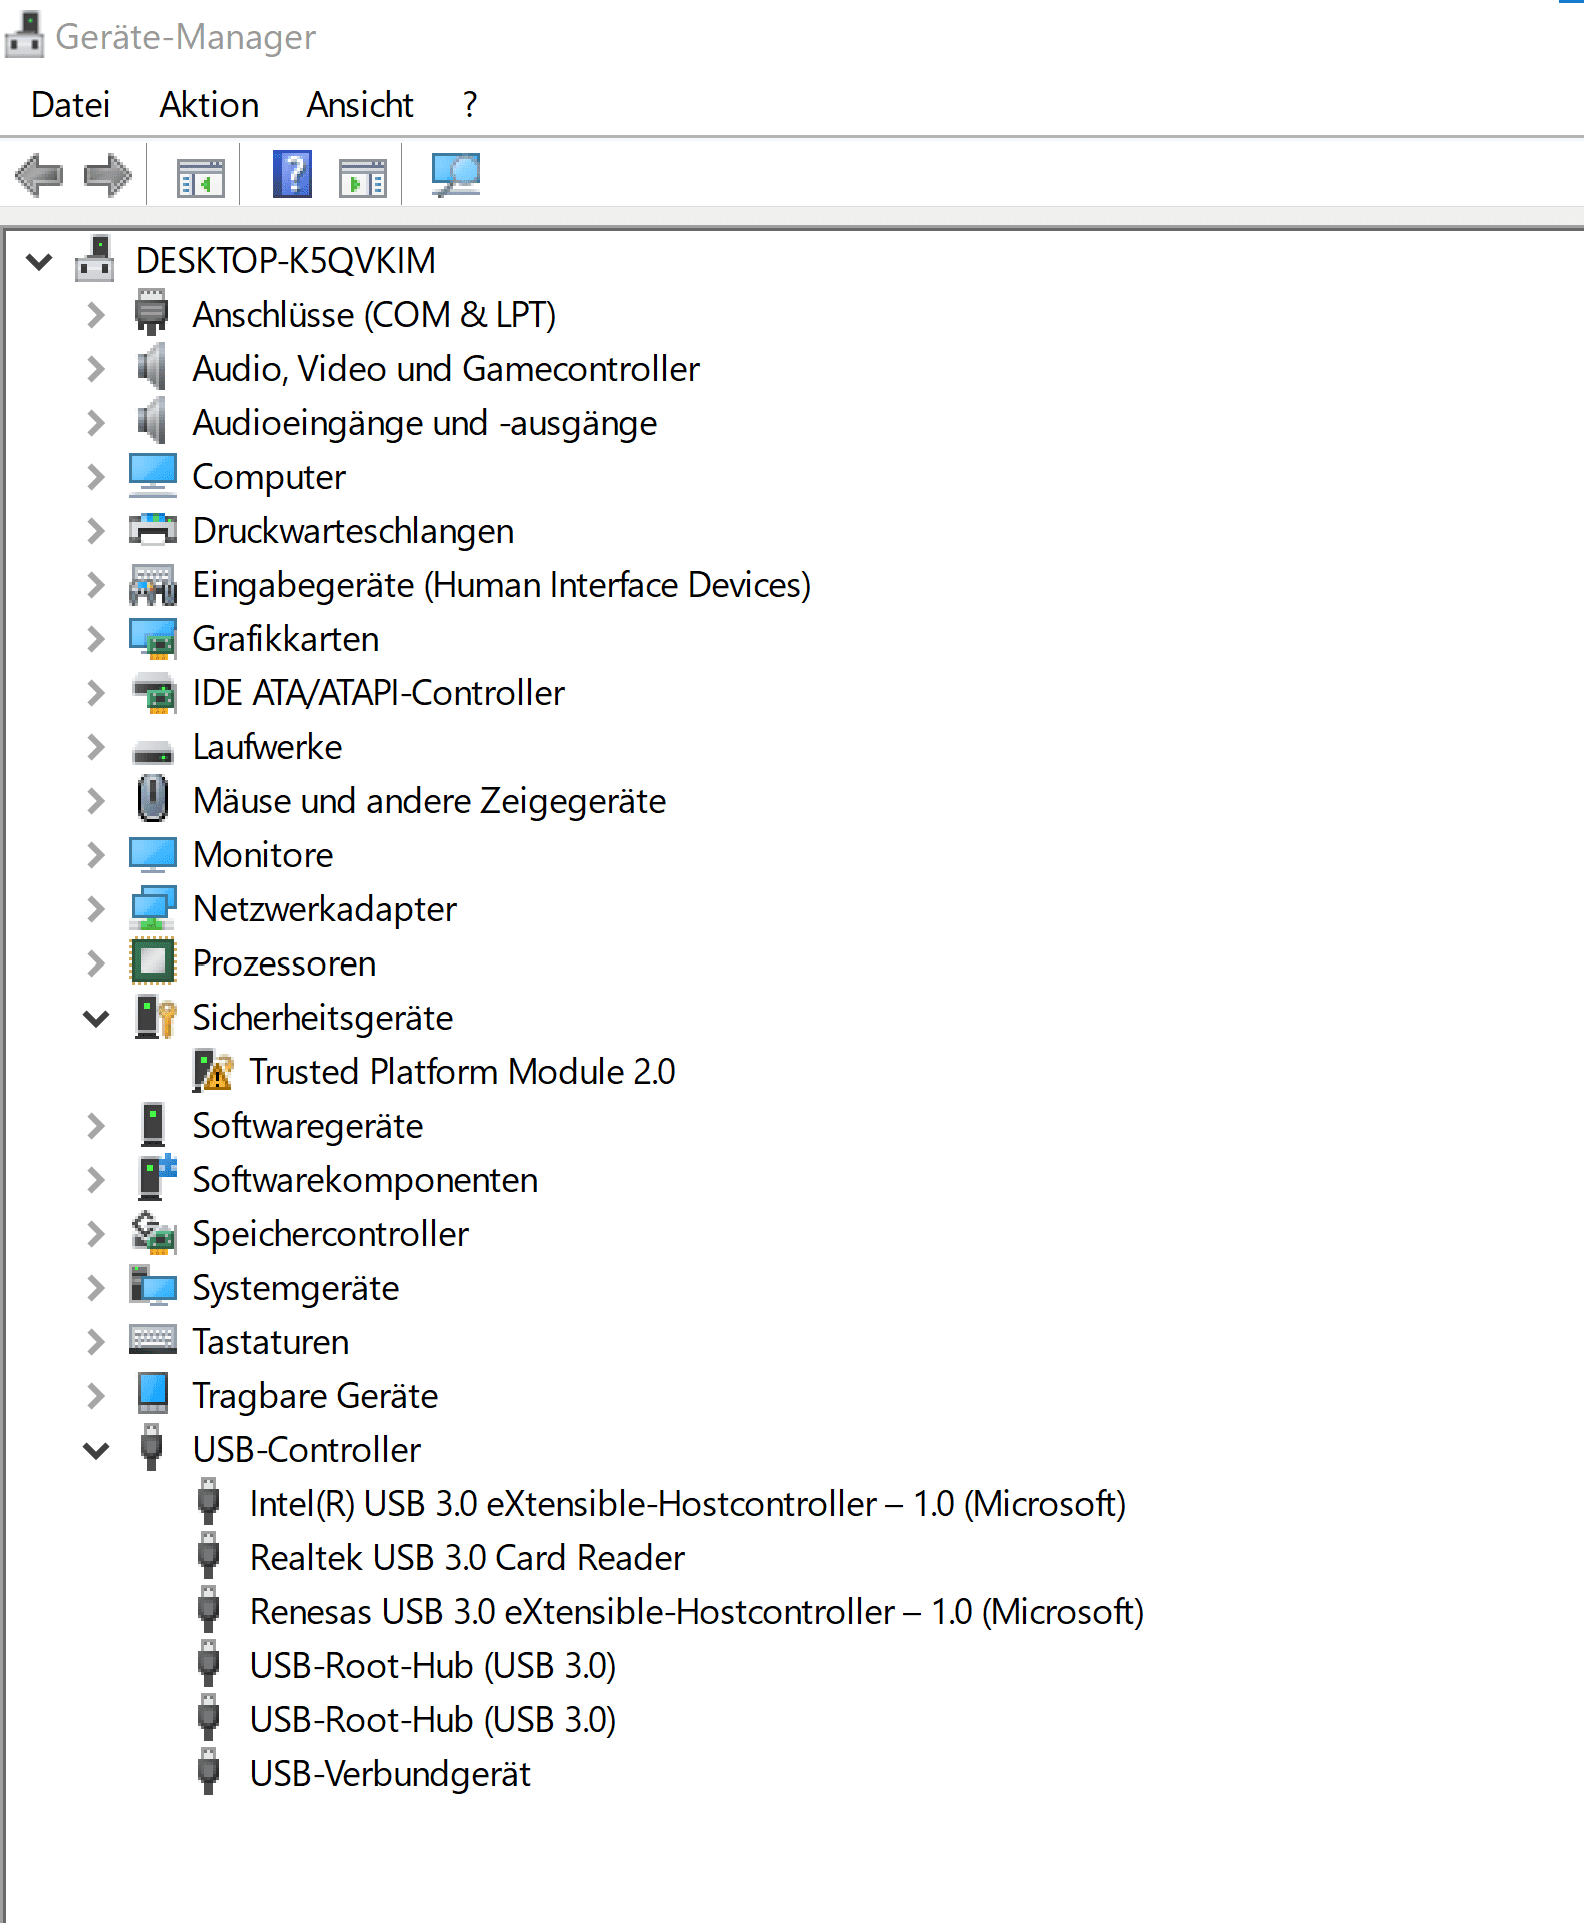
Task: Select the Tragbare Geräte label
Action: (x=315, y=1396)
